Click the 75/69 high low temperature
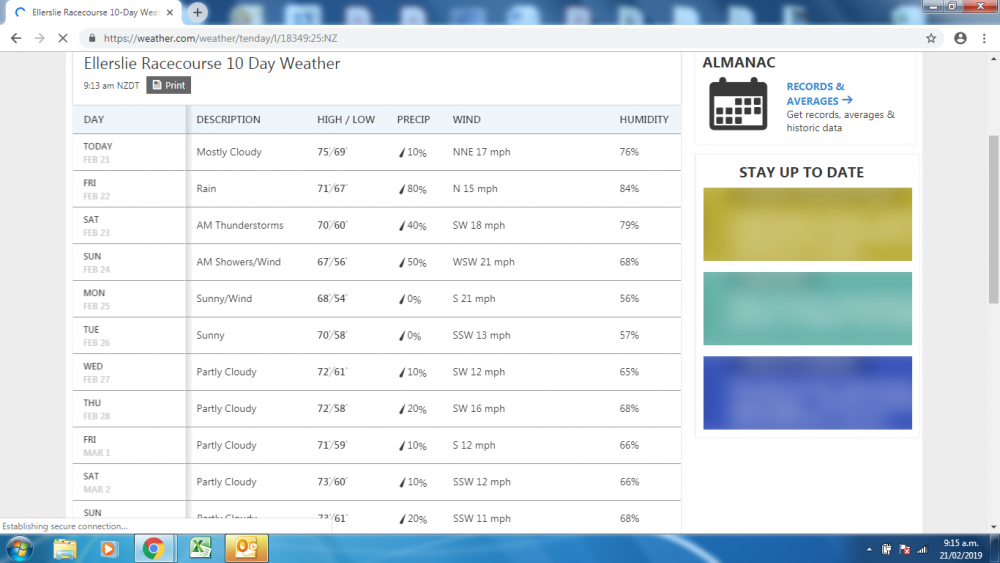 [x=332, y=152]
